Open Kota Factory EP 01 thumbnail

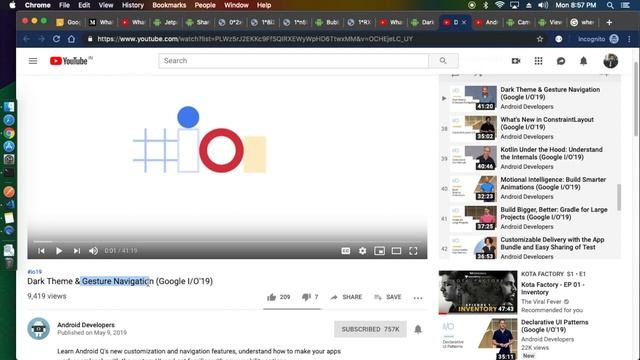coord(478,292)
